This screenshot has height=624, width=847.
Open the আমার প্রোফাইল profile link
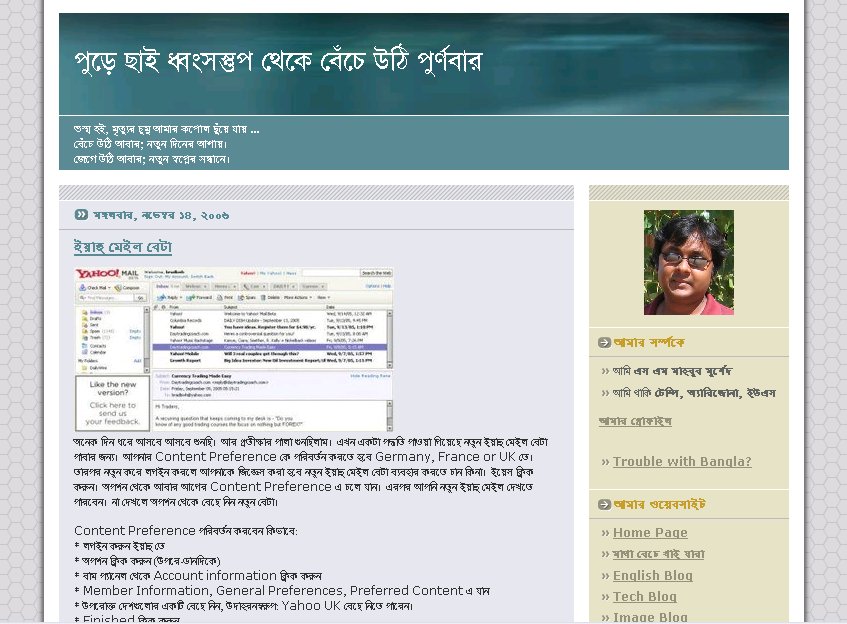635,421
